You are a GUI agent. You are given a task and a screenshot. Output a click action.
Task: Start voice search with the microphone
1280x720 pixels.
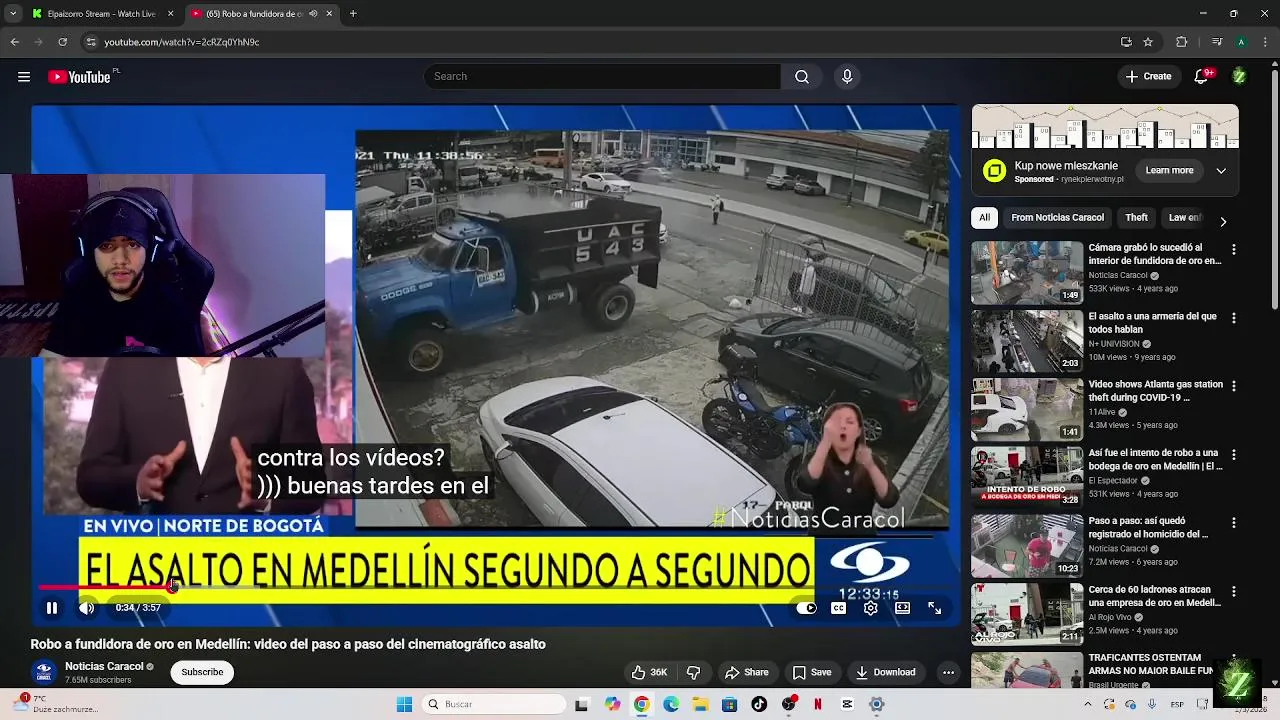pyautogui.click(x=847, y=77)
